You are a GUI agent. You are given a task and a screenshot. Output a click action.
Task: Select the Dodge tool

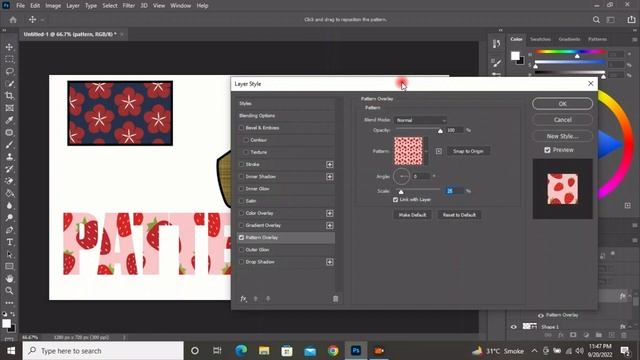point(9,218)
